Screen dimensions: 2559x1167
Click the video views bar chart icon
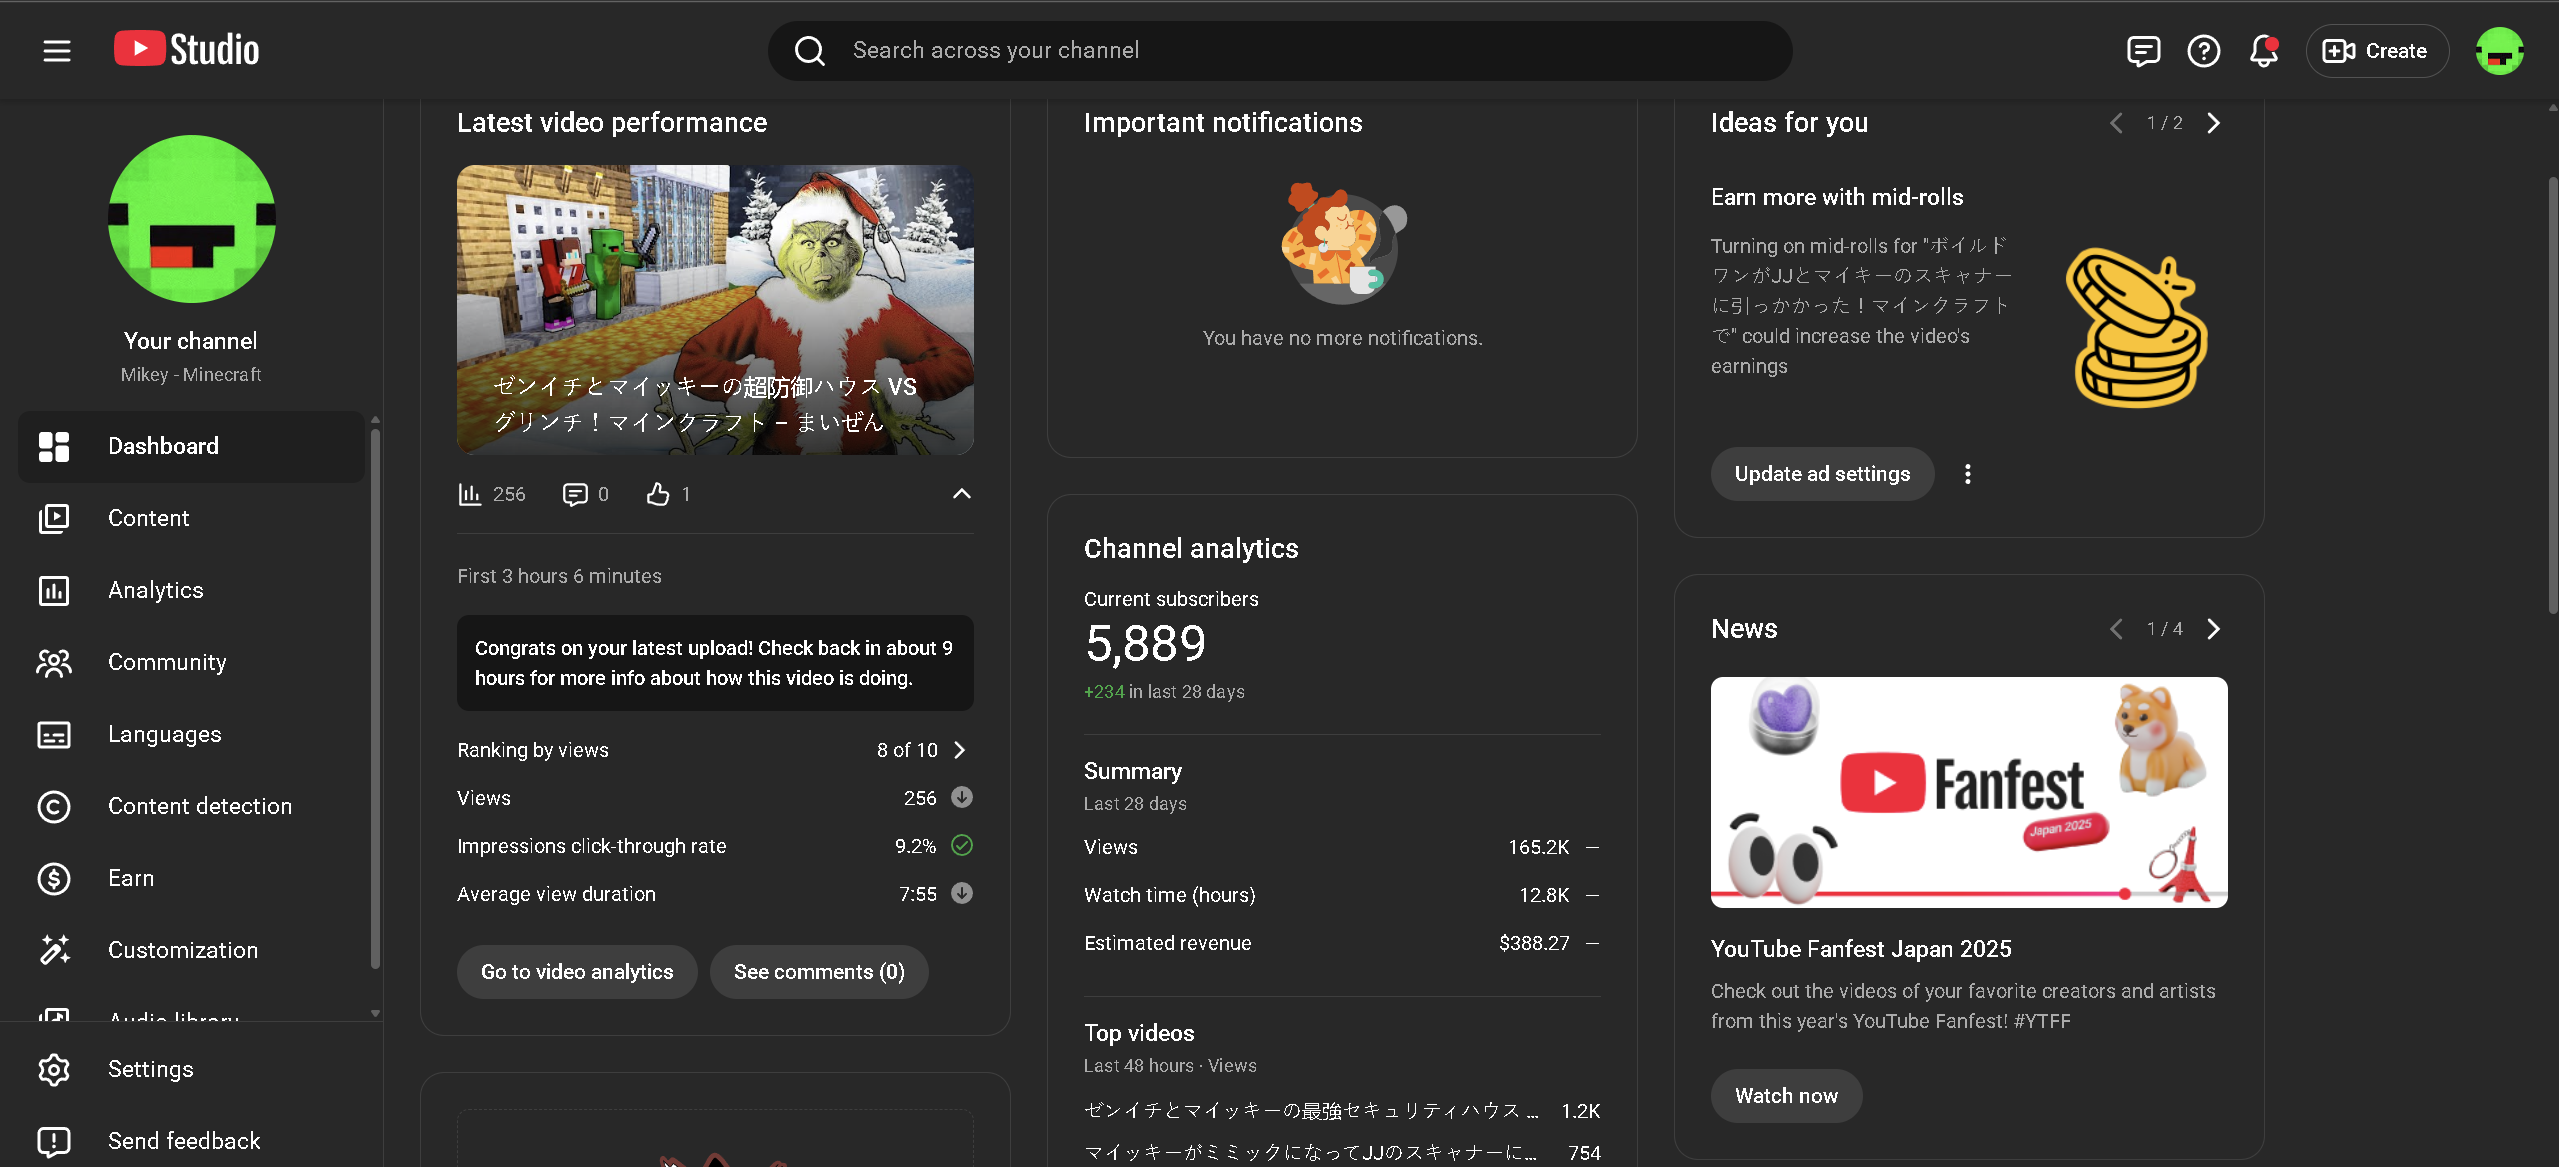pyautogui.click(x=469, y=494)
